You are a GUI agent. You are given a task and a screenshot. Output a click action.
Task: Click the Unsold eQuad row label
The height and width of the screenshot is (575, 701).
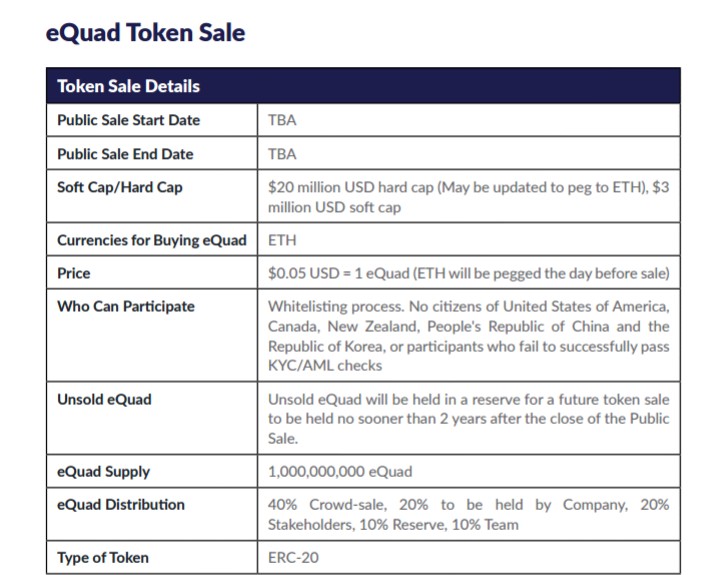click(104, 399)
